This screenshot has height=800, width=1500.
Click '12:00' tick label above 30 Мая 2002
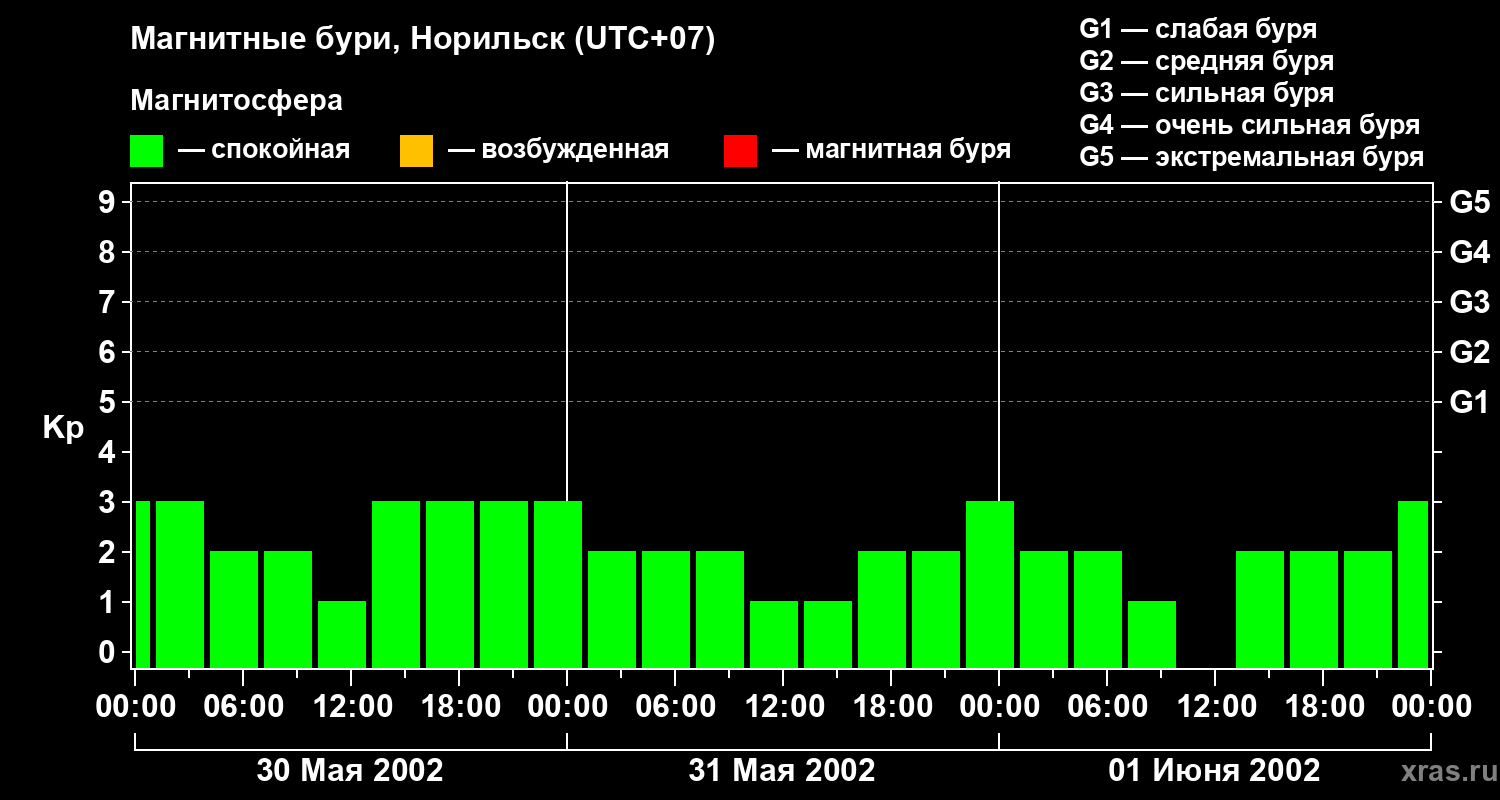point(351,707)
